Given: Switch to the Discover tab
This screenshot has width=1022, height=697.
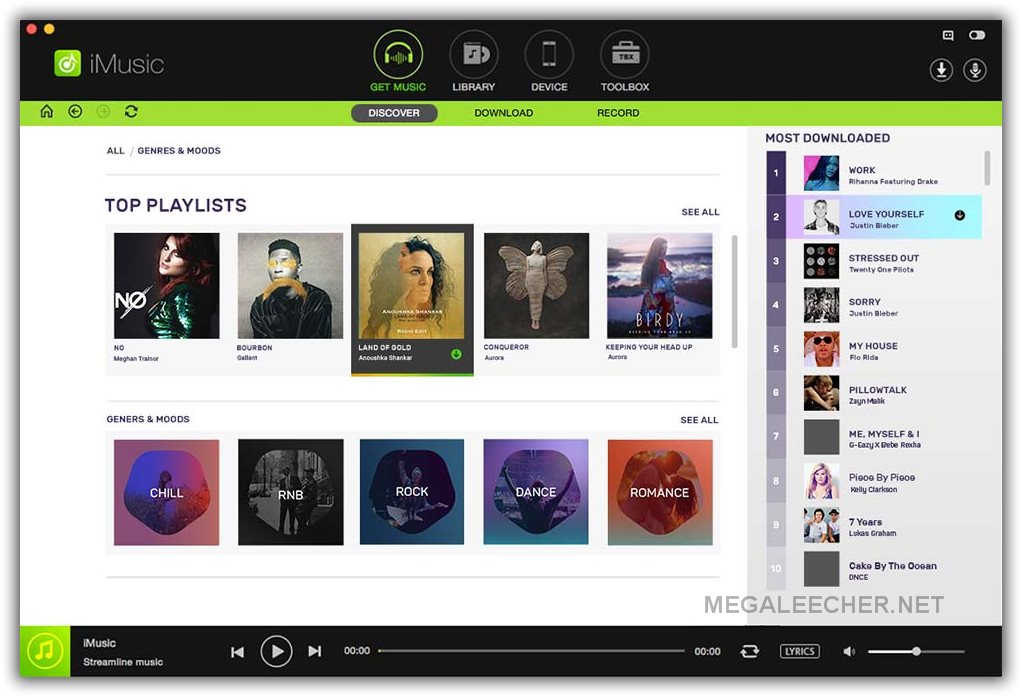Looking at the screenshot, I should 394,113.
